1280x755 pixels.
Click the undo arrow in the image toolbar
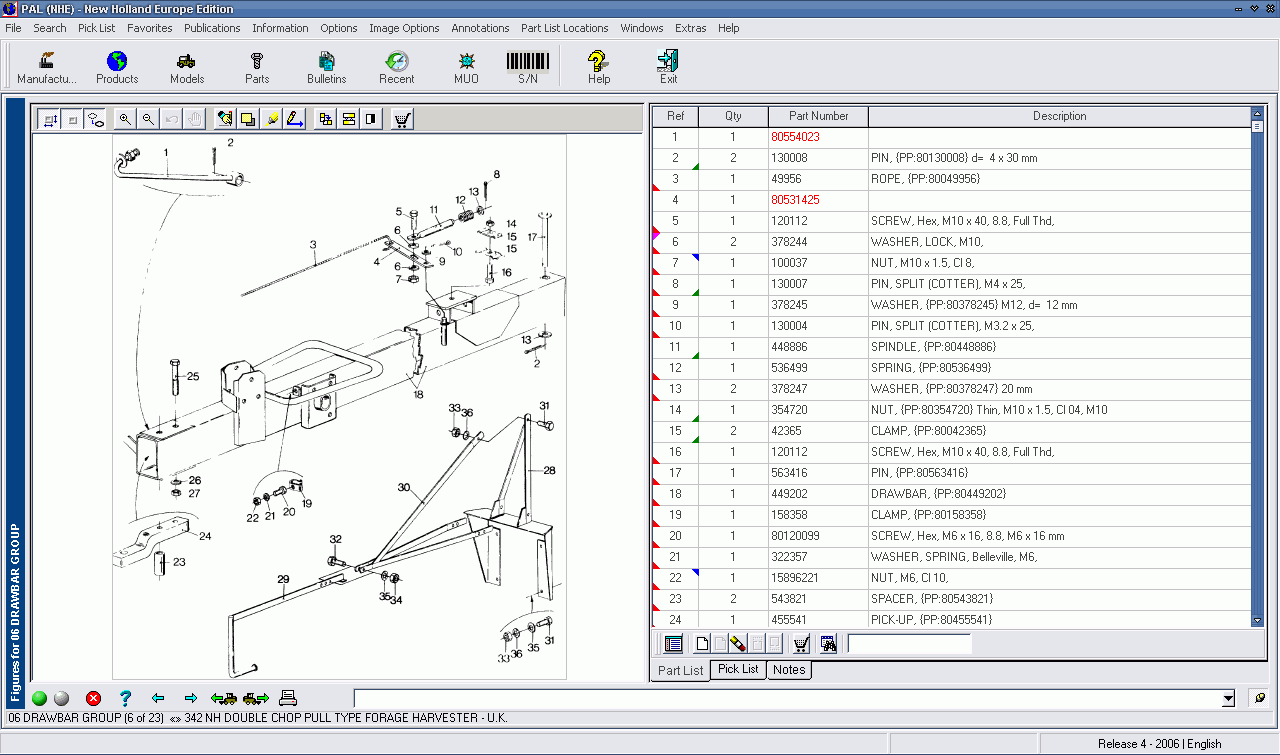[170, 118]
